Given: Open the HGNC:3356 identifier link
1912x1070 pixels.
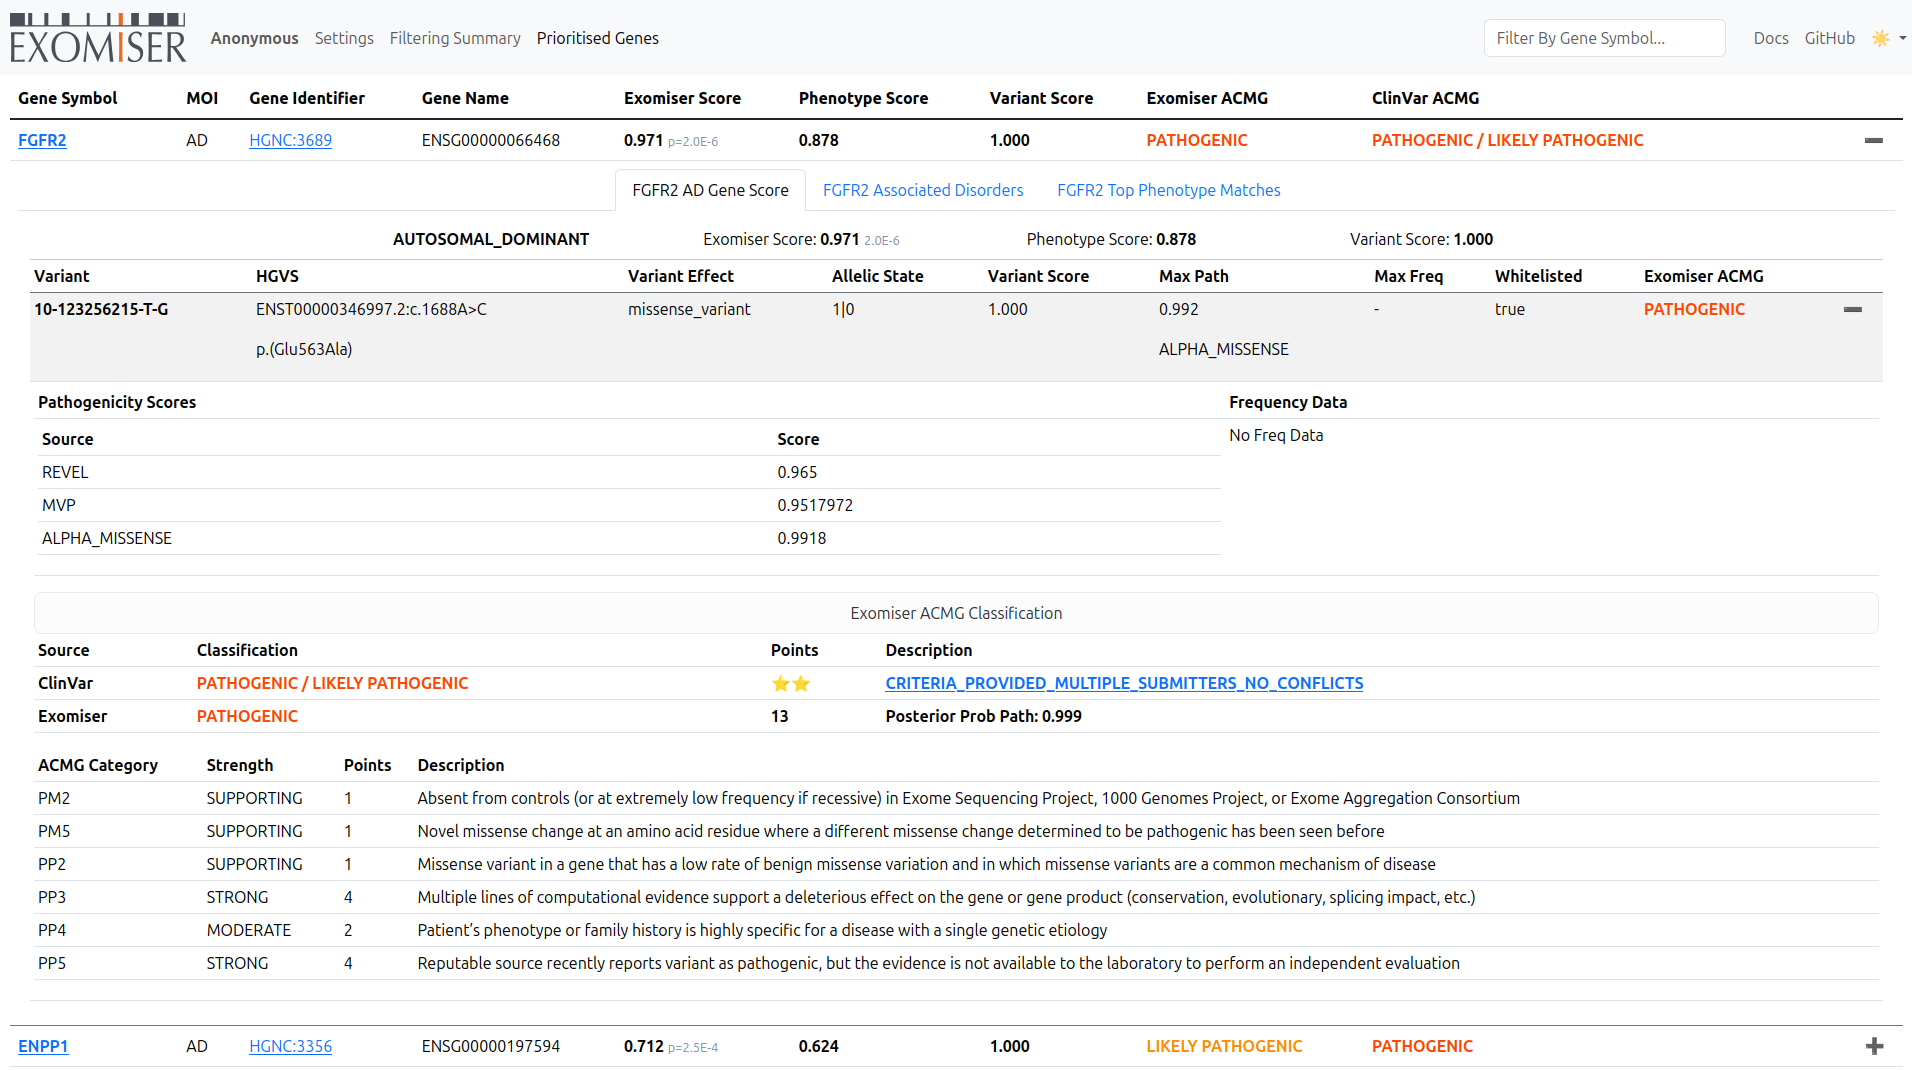Looking at the screenshot, I should tap(290, 1046).
